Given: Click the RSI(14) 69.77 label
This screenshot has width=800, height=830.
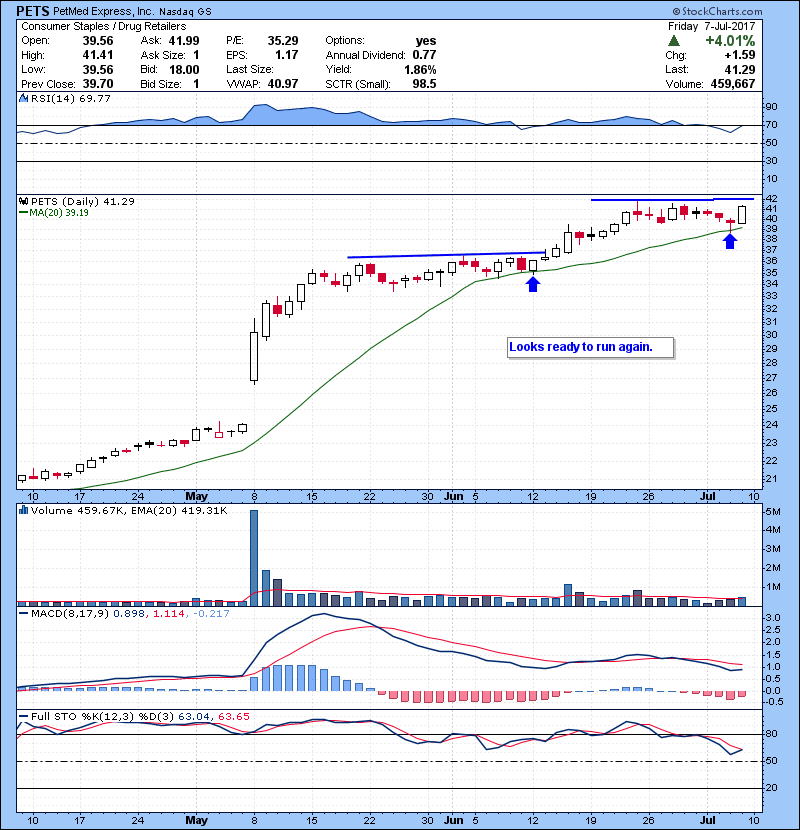Looking at the screenshot, I should 70,98.
